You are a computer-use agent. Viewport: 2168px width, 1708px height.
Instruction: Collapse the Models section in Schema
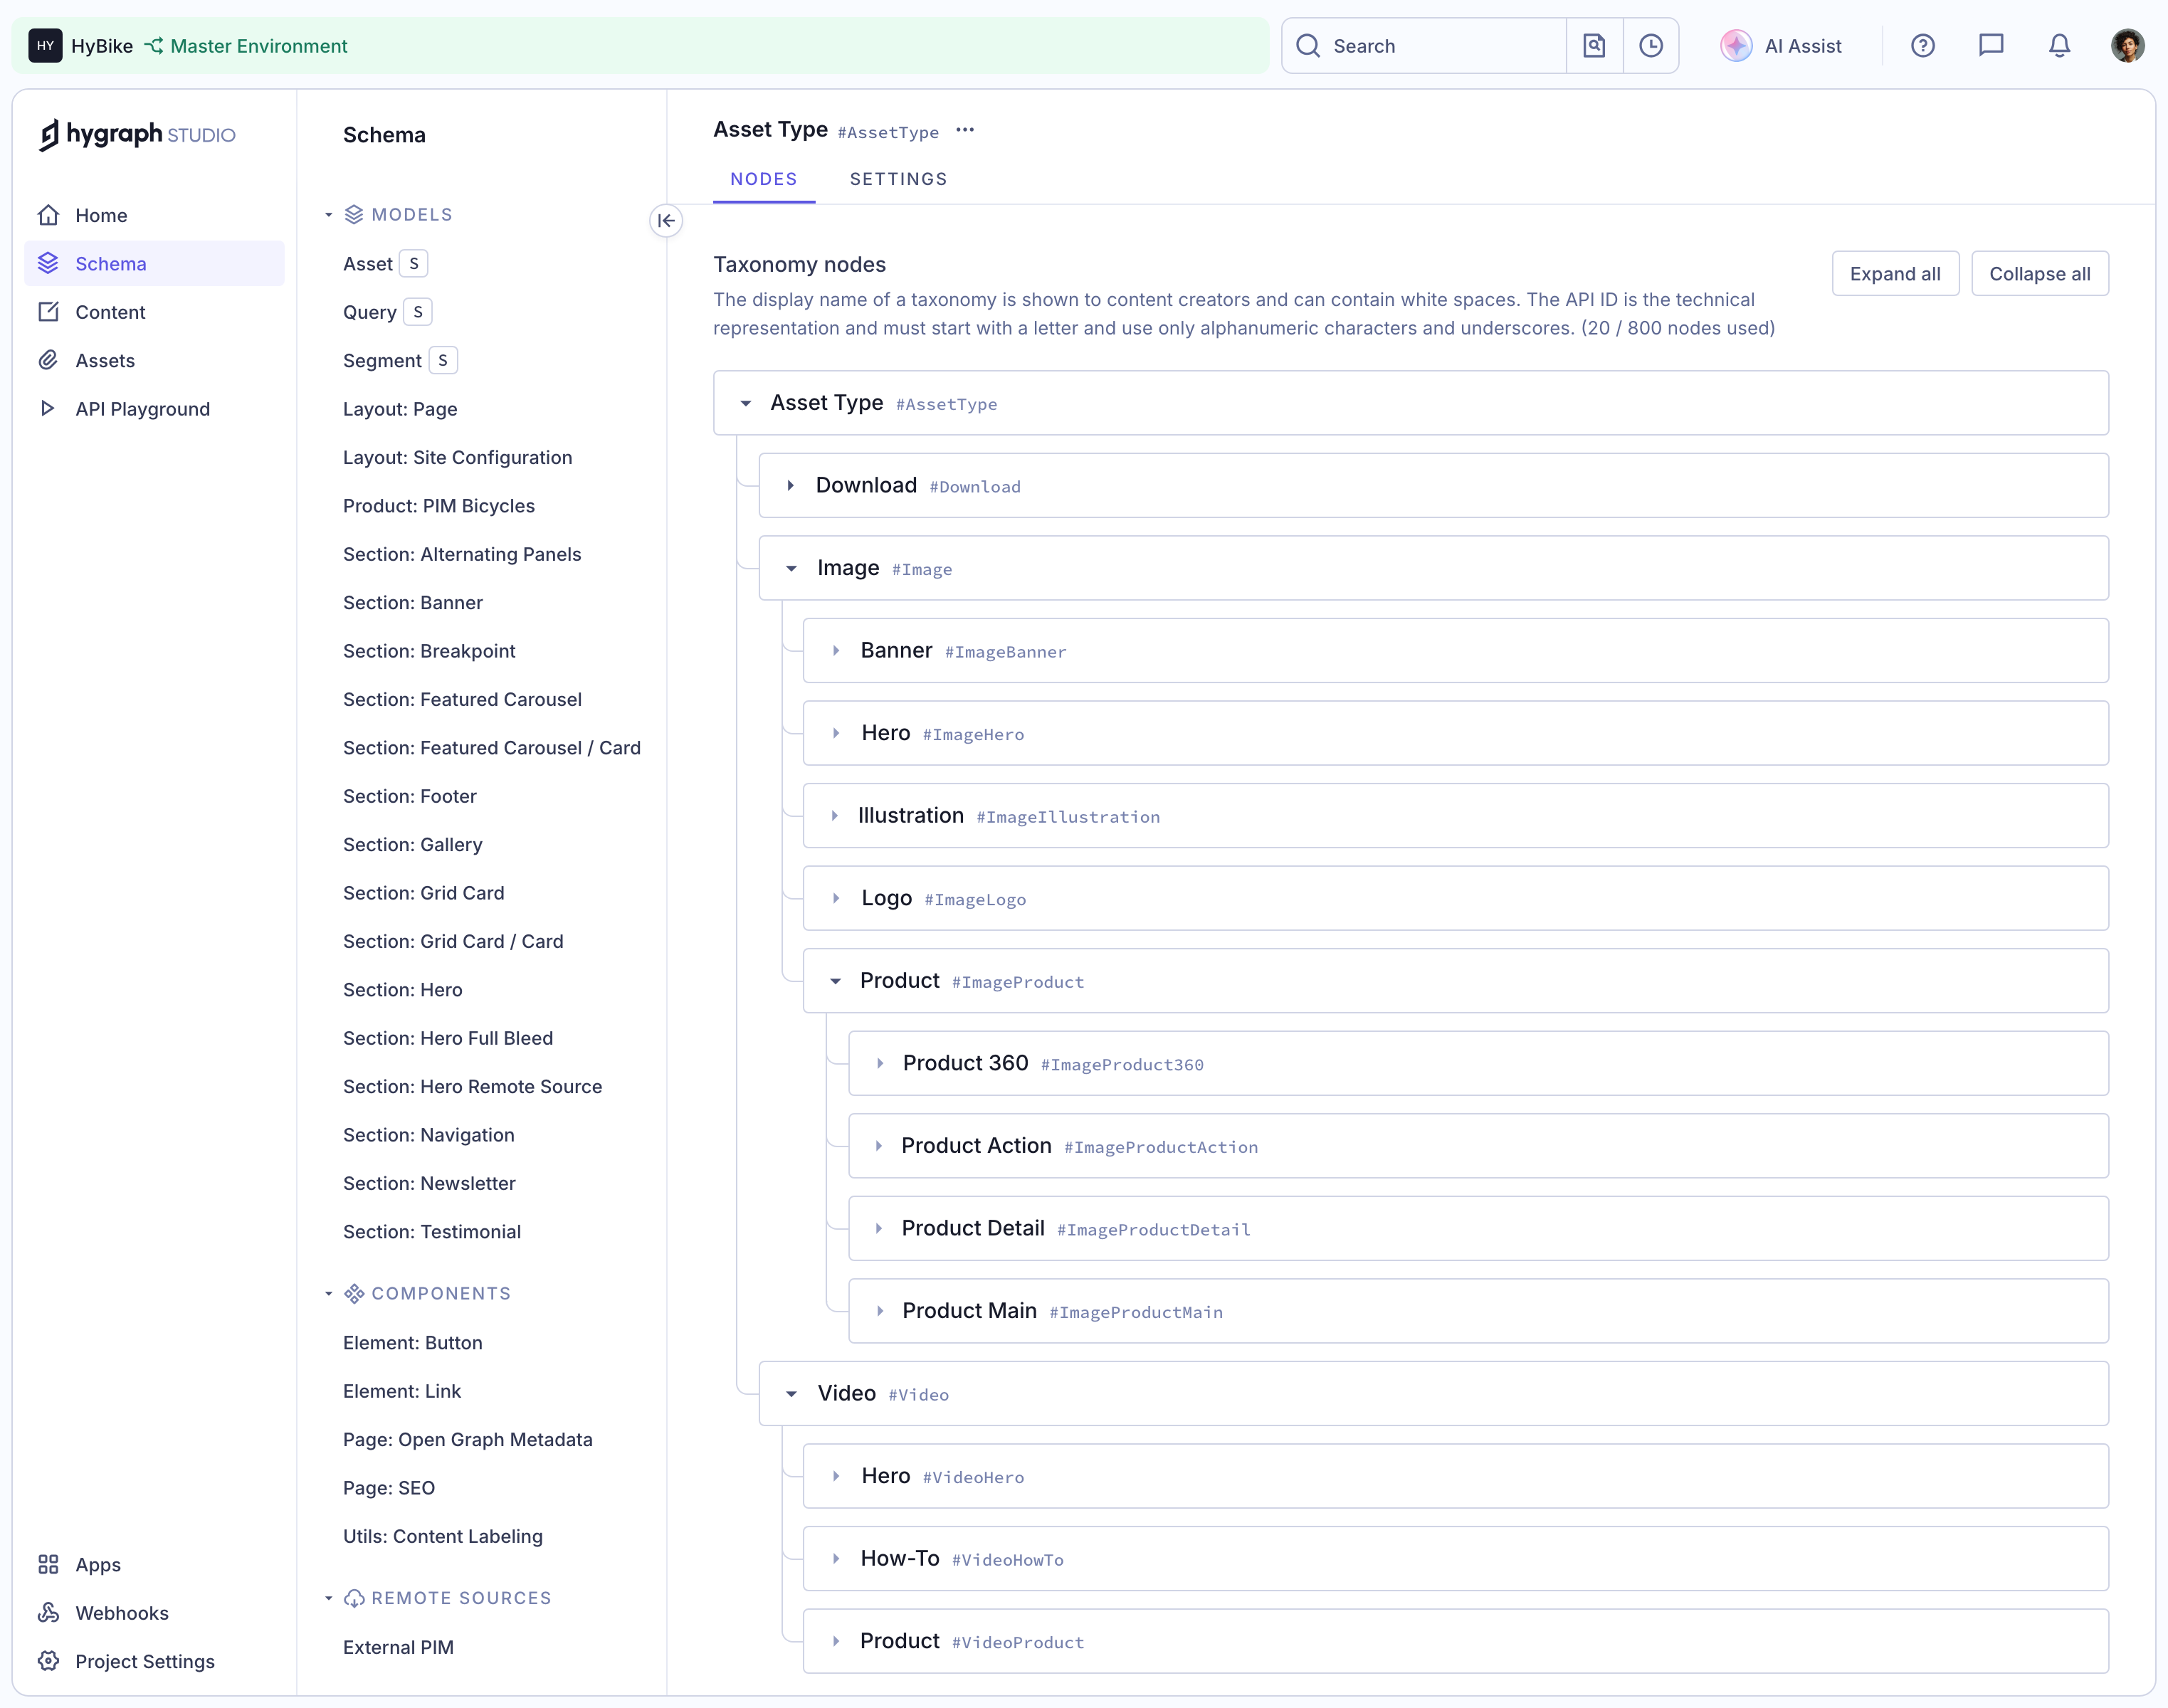pos(328,215)
